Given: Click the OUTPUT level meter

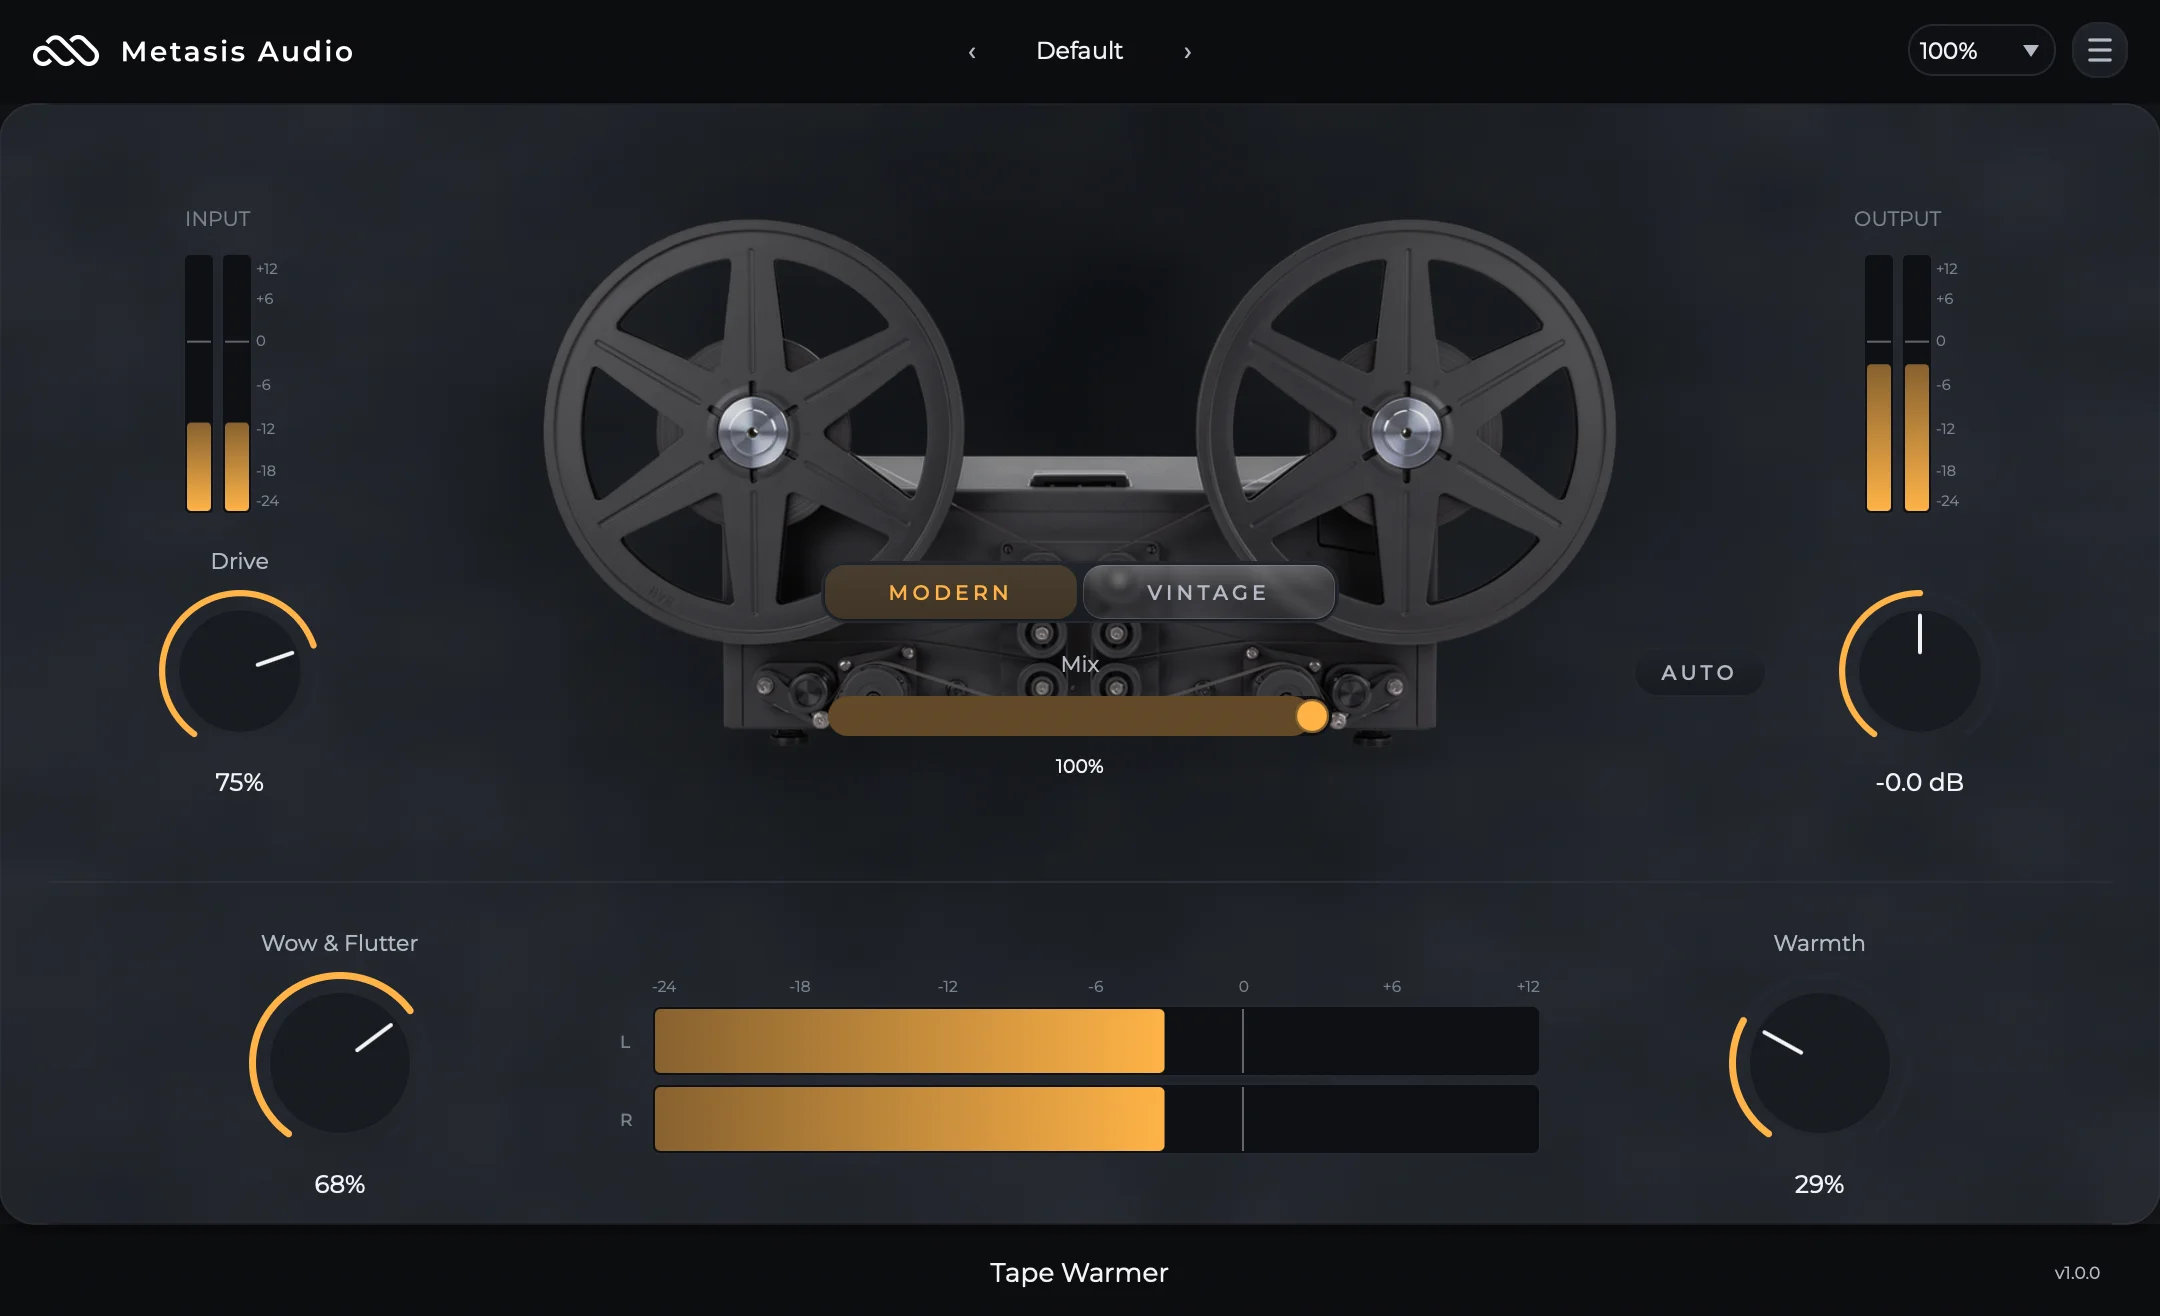Looking at the screenshot, I should click(x=1898, y=383).
